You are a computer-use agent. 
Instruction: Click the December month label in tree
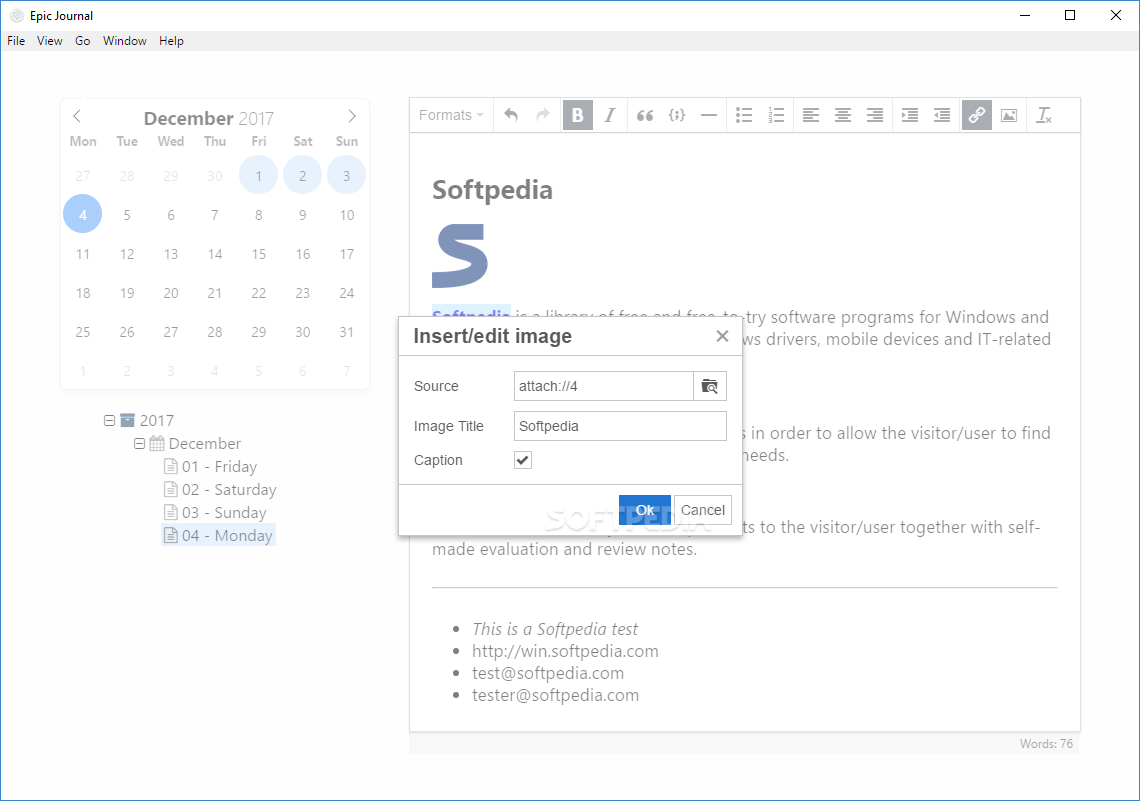[x=204, y=443]
